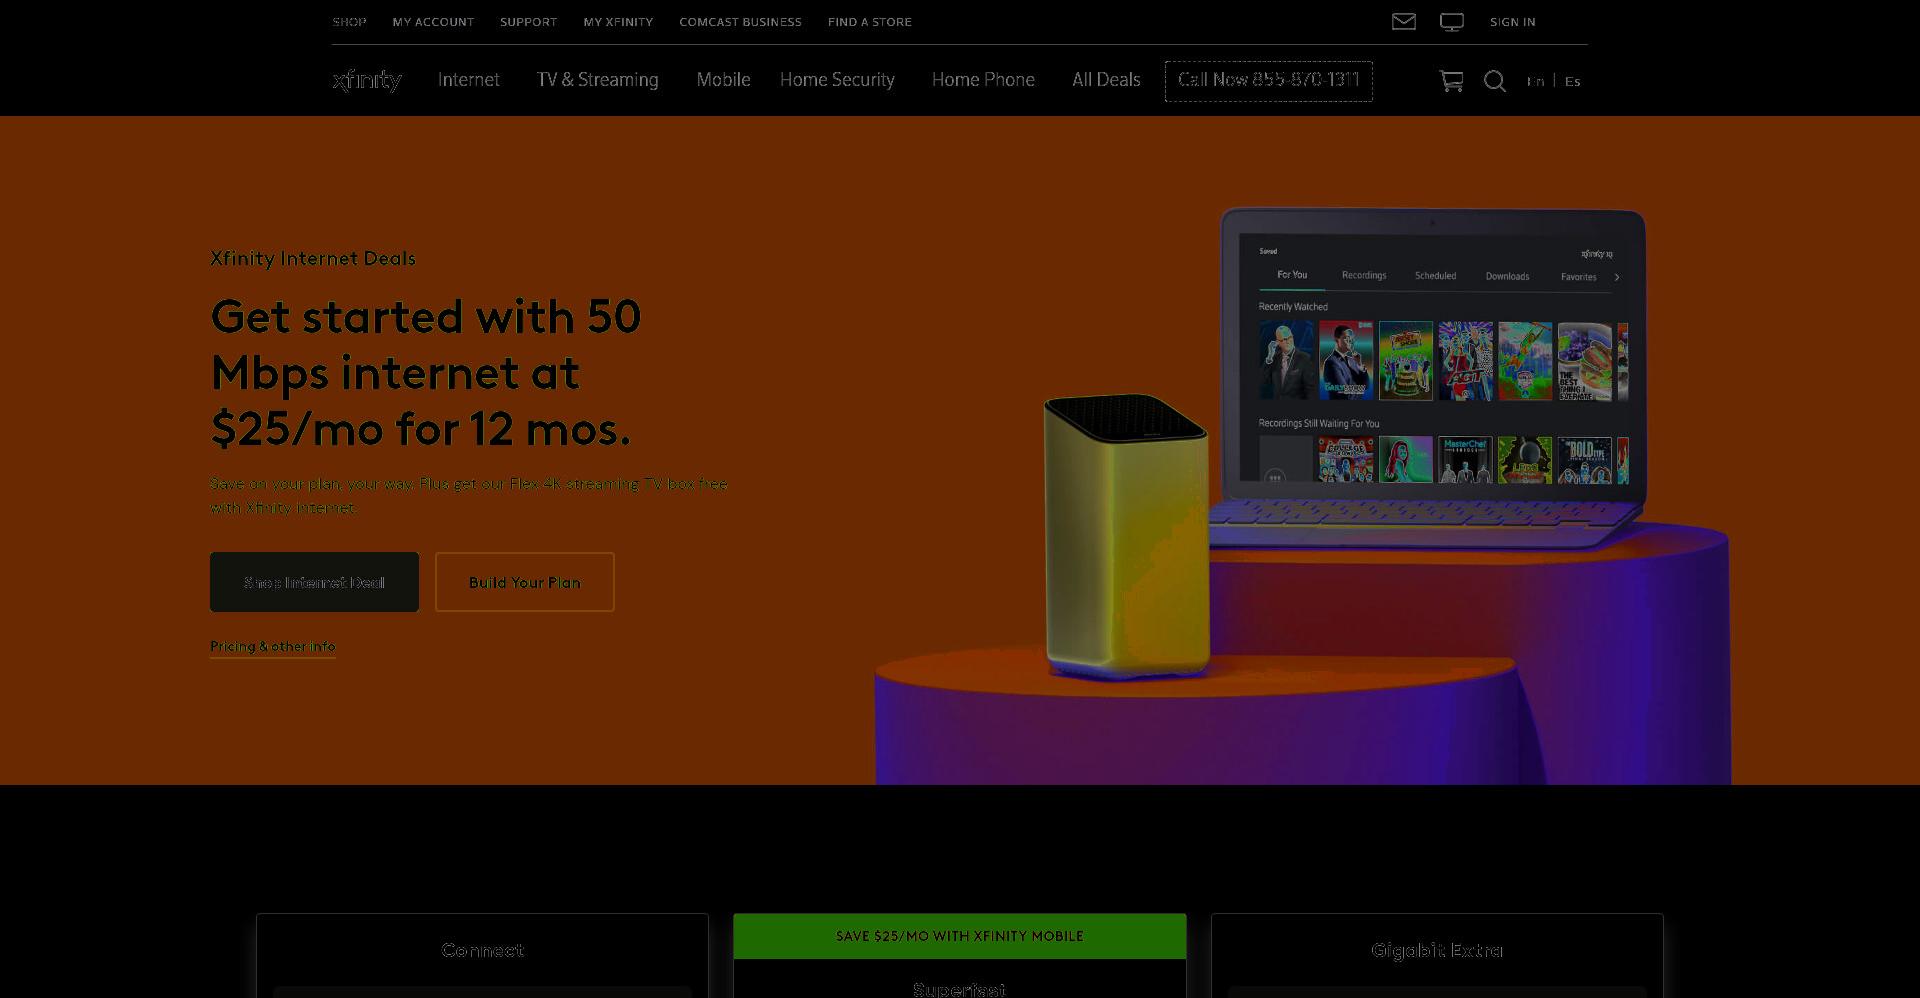
Task: Switch language to Es
Action: tap(1572, 82)
